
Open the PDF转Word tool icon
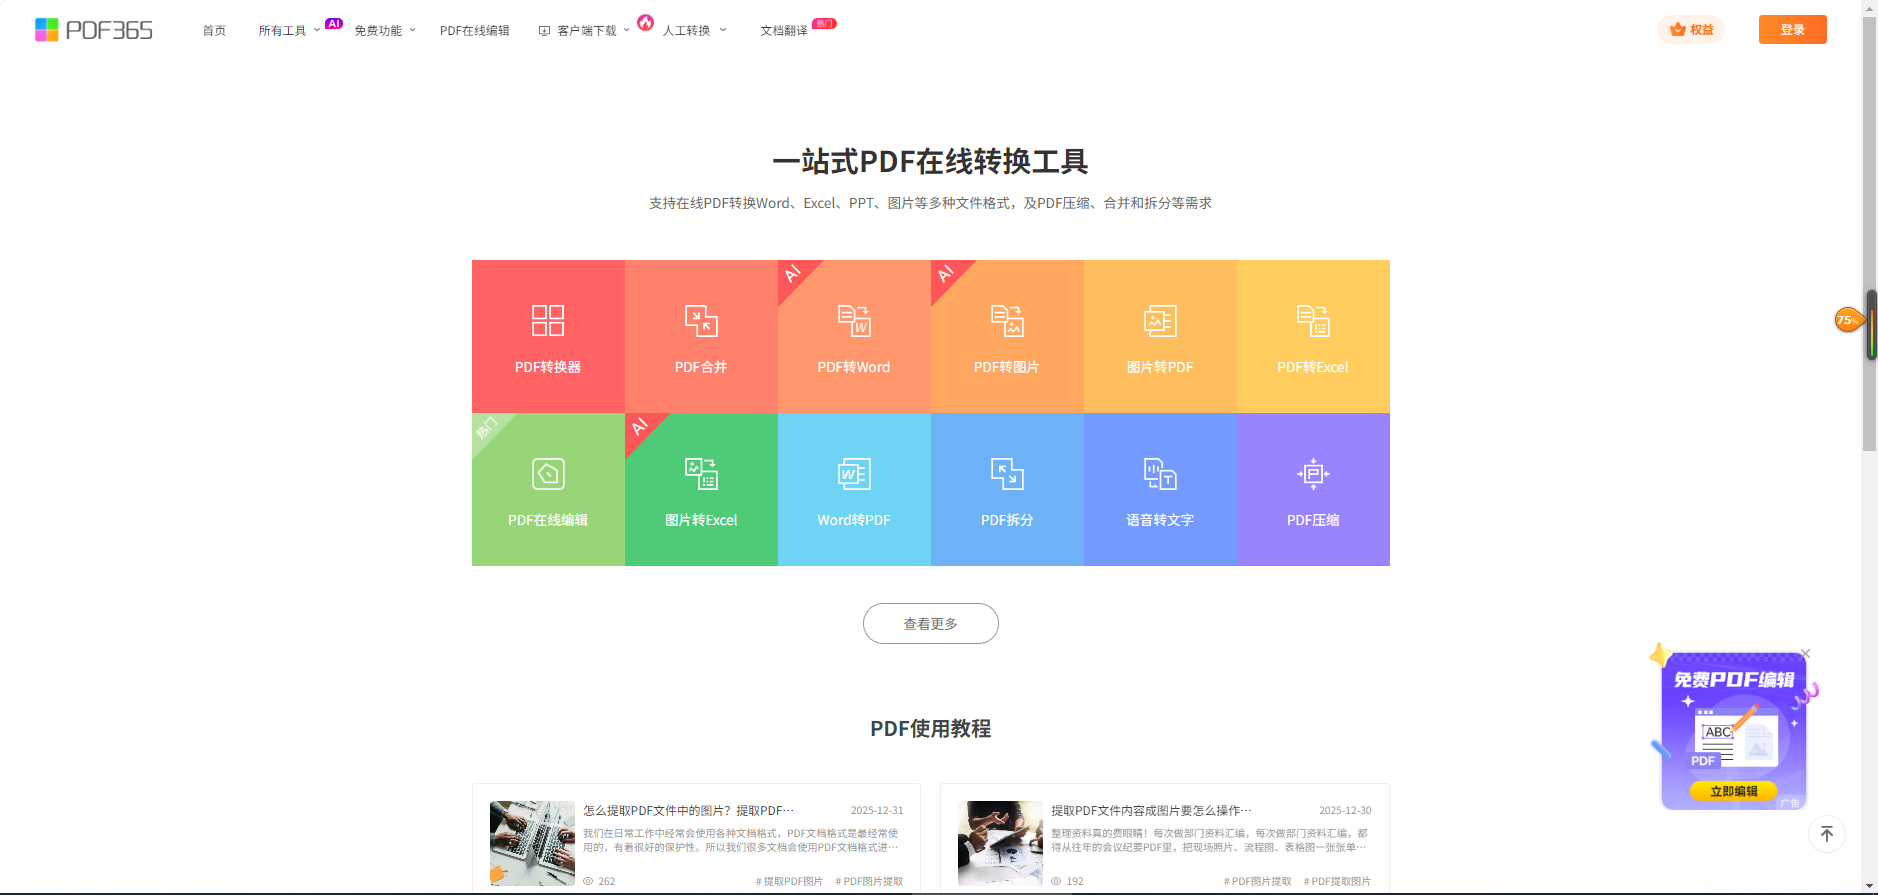pyautogui.click(x=854, y=321)
